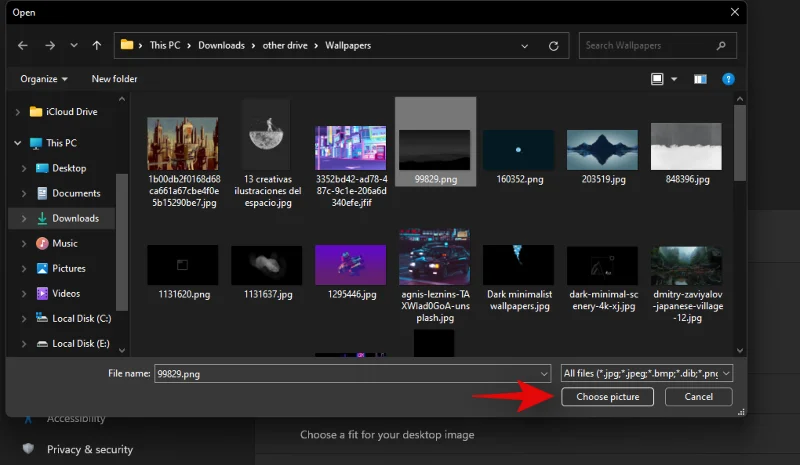Toggle the preview pane icon
This screenshot has width=800, height=465.
(x=700, y=78)
